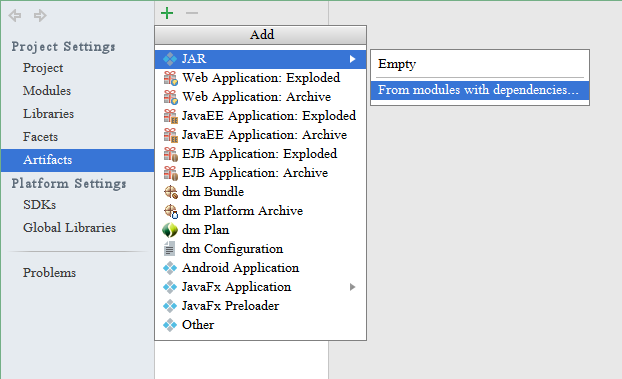Viewport: 622px width, 379px height.
Task: Pick JavaEE Application: Archive
Action: pos(260,135)
